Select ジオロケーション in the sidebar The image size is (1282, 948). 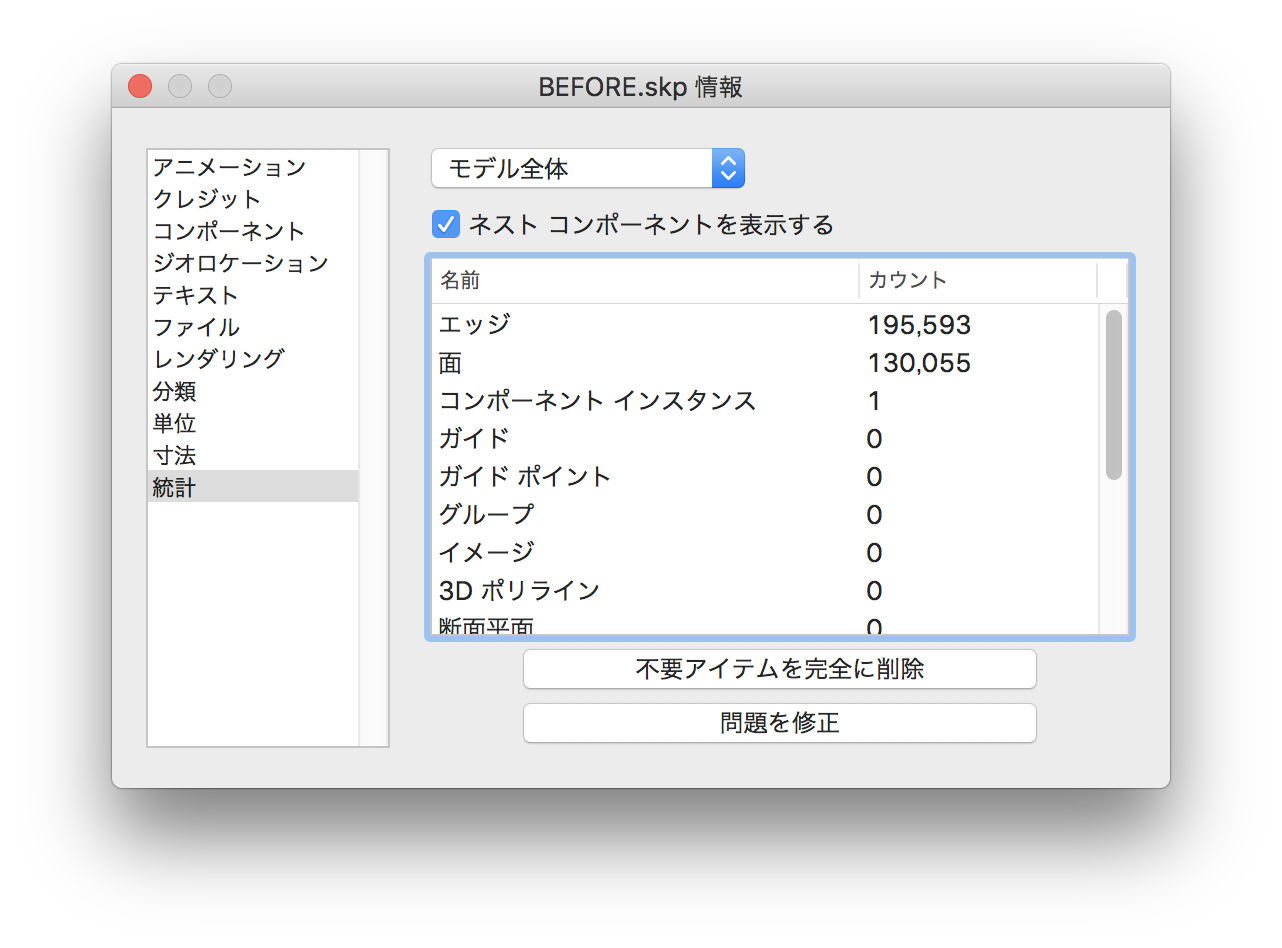click(x=240, y=263)
